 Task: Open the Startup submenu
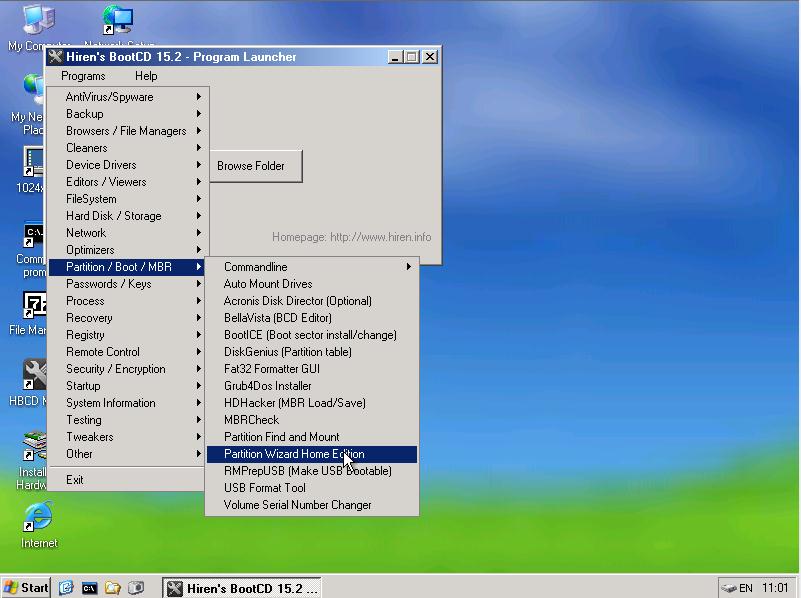pos(126,386)
